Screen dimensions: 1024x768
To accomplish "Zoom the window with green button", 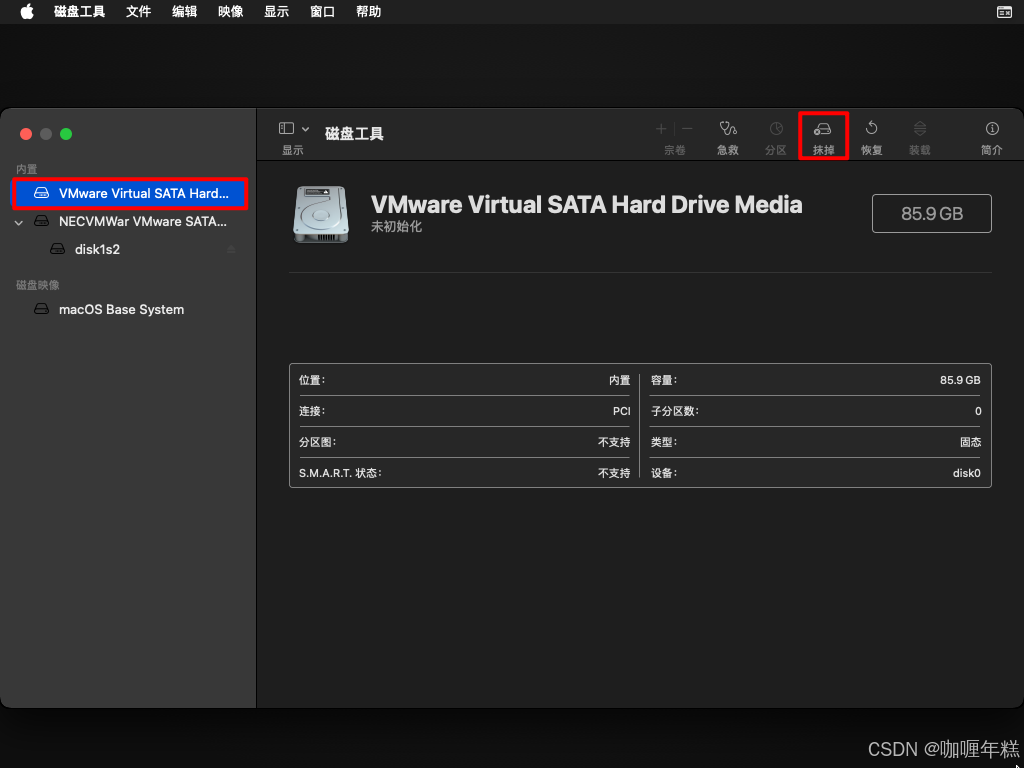I will 66,134.
